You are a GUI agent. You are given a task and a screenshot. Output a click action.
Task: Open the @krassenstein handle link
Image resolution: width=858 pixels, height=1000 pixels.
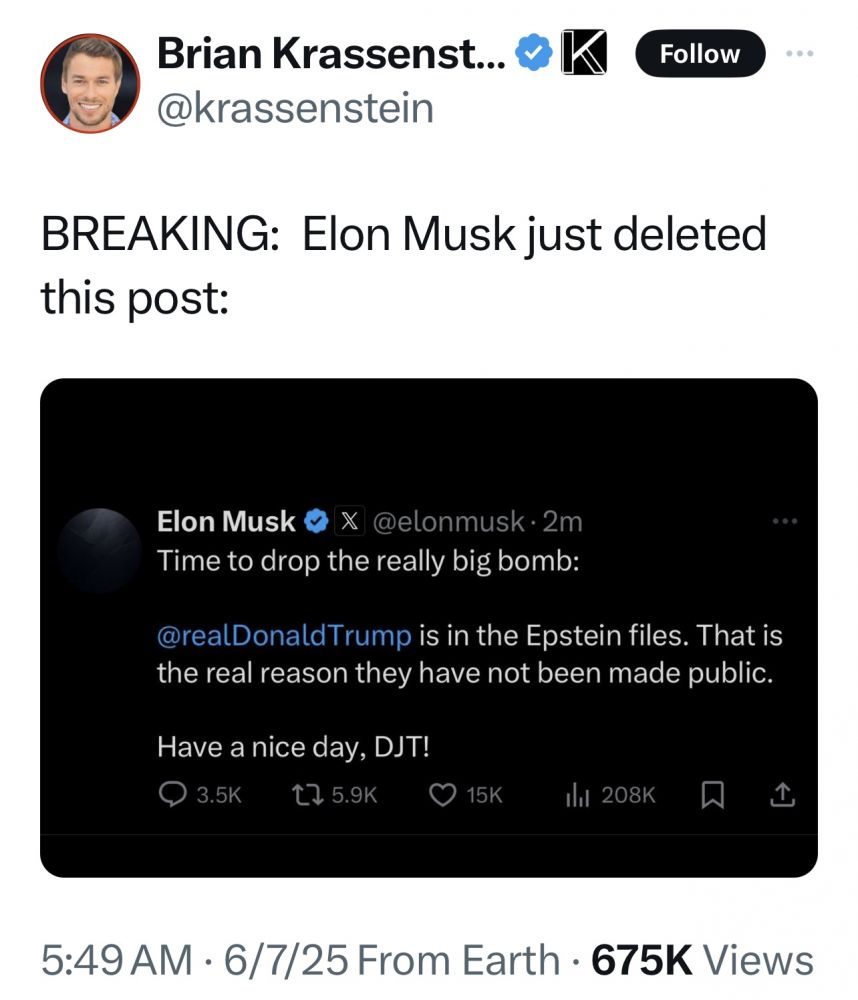click(295, 106)
